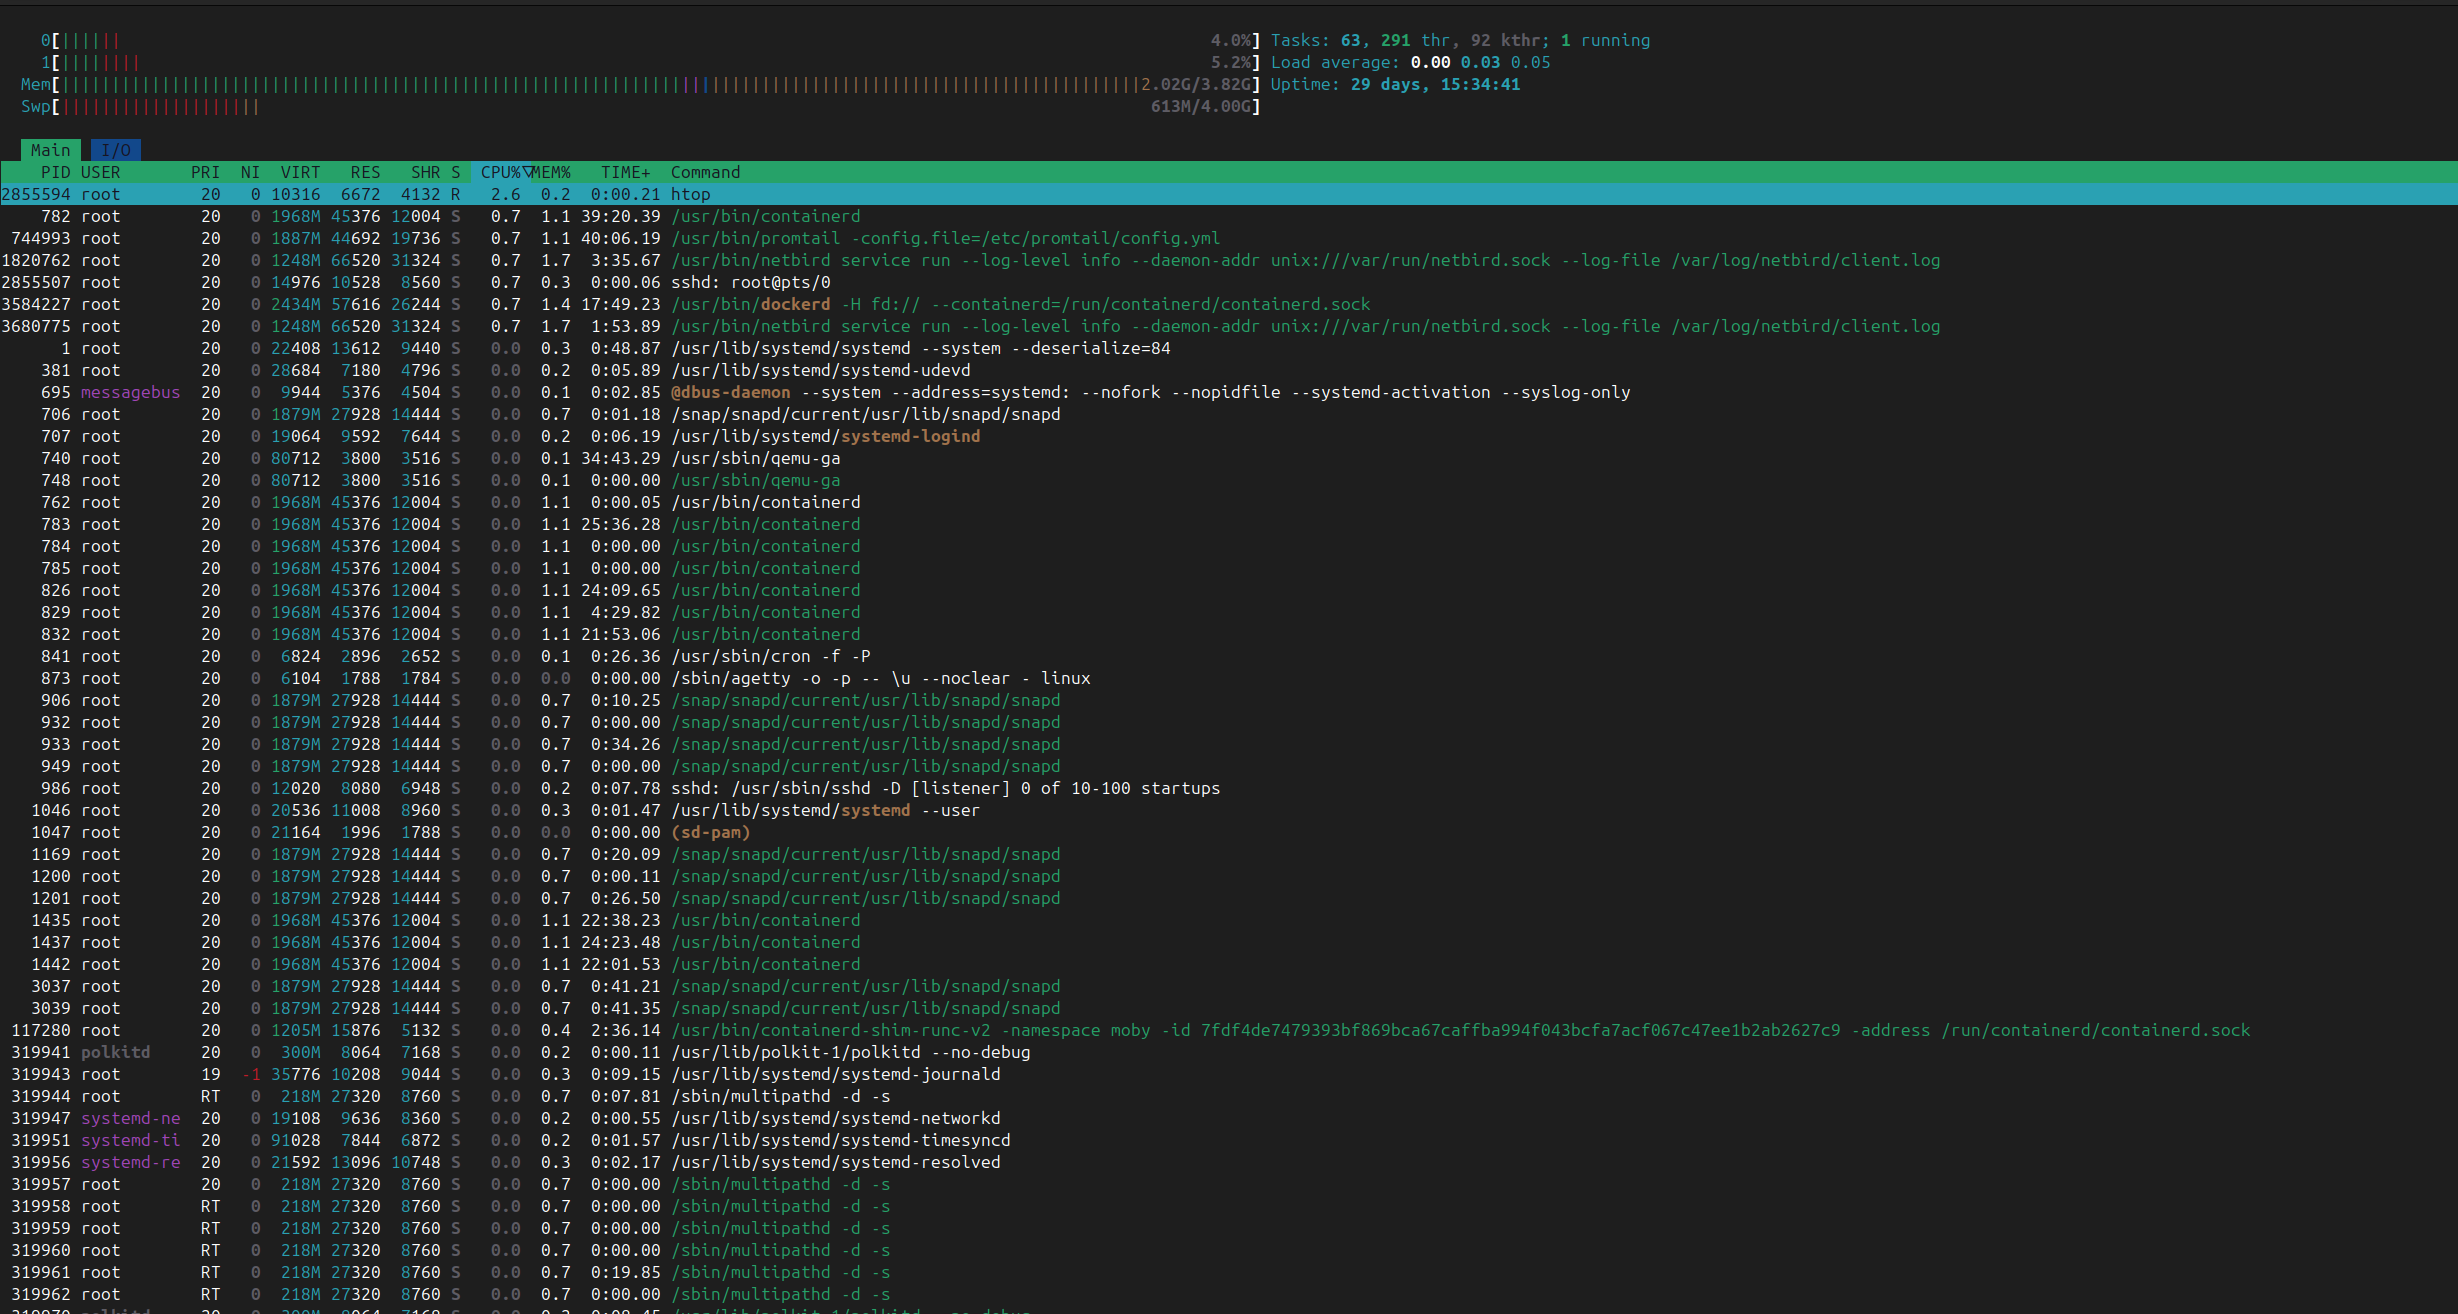Viewport: 2458px width, 1314px height.
Task: Select containerd row PID 762
Action: coord(1229,502)
